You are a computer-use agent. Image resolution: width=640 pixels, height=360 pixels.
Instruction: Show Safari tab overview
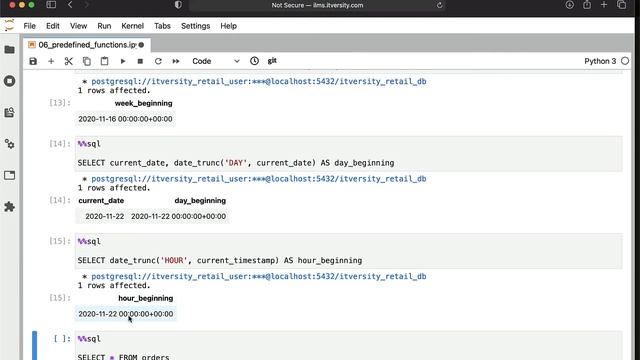(622, 5)
